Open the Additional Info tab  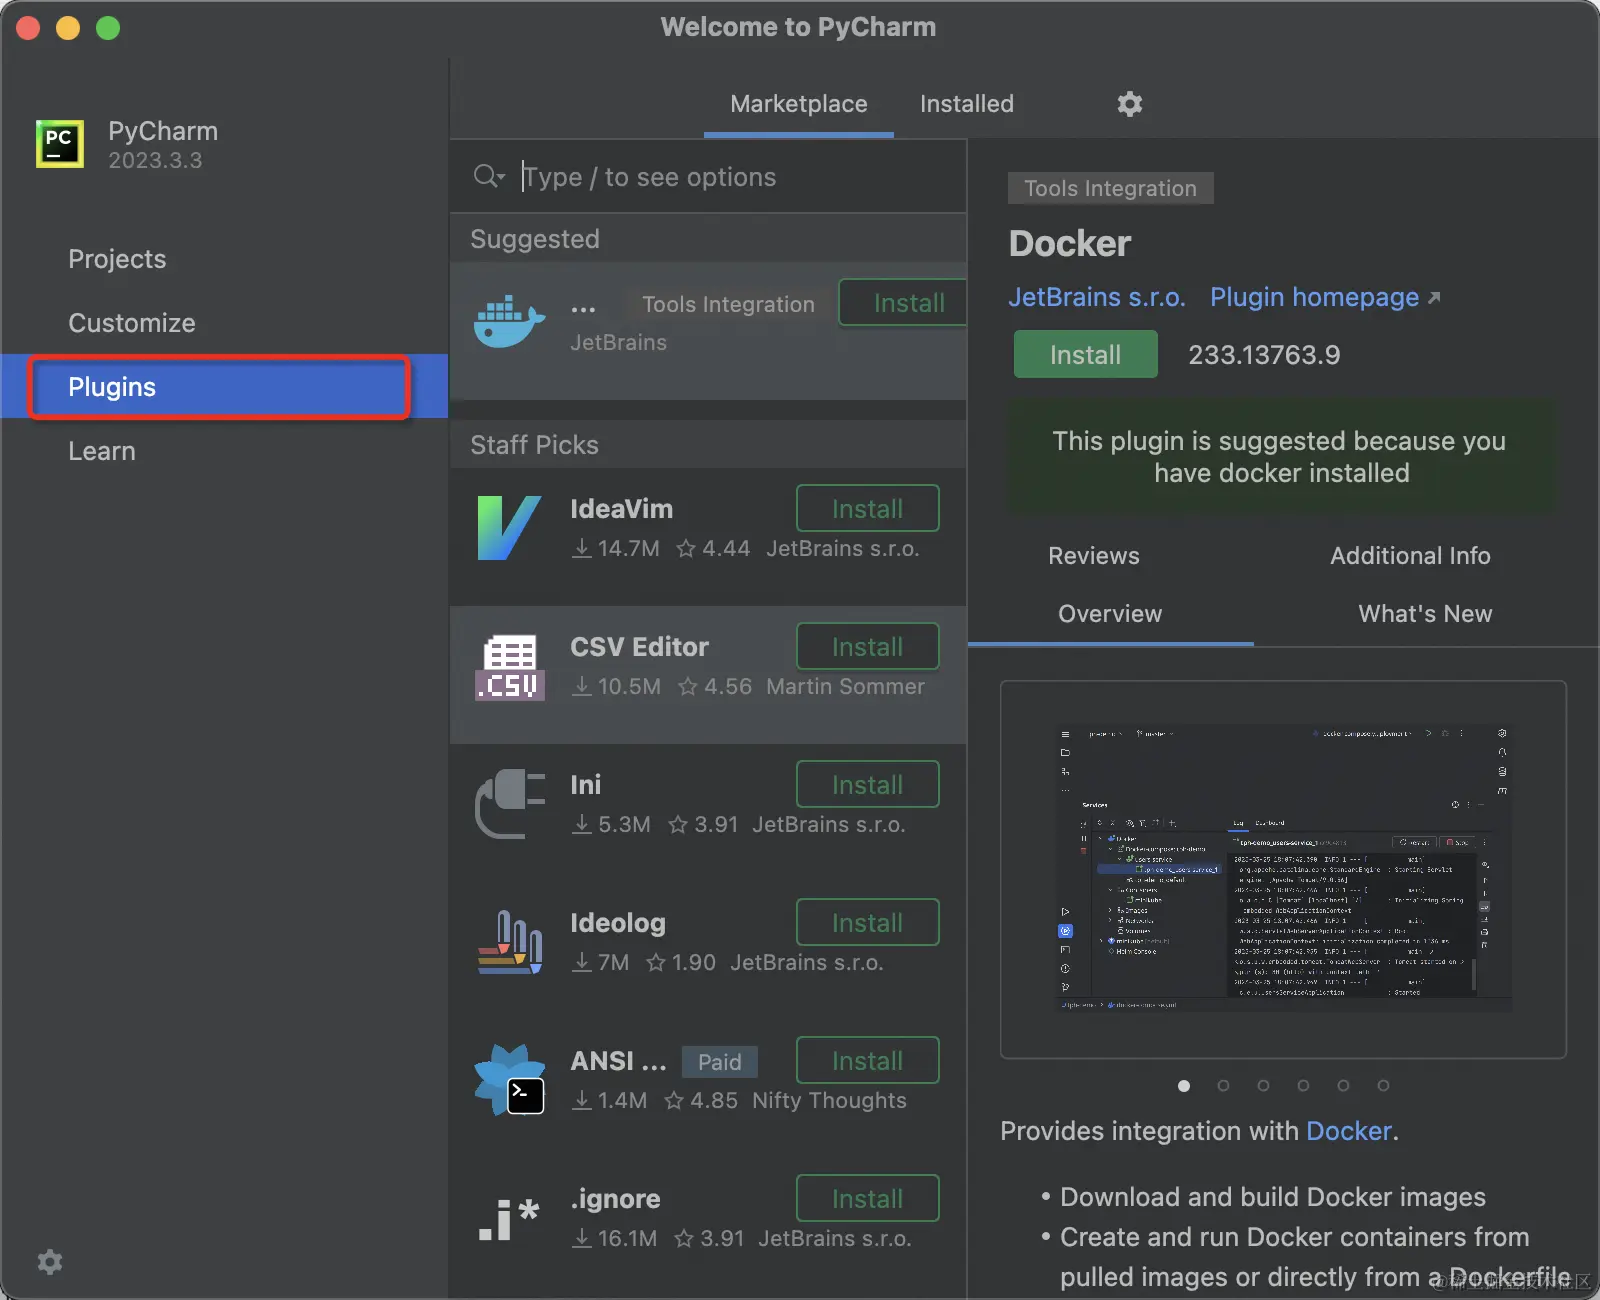pyautogui.click(x=1410, y=556)
